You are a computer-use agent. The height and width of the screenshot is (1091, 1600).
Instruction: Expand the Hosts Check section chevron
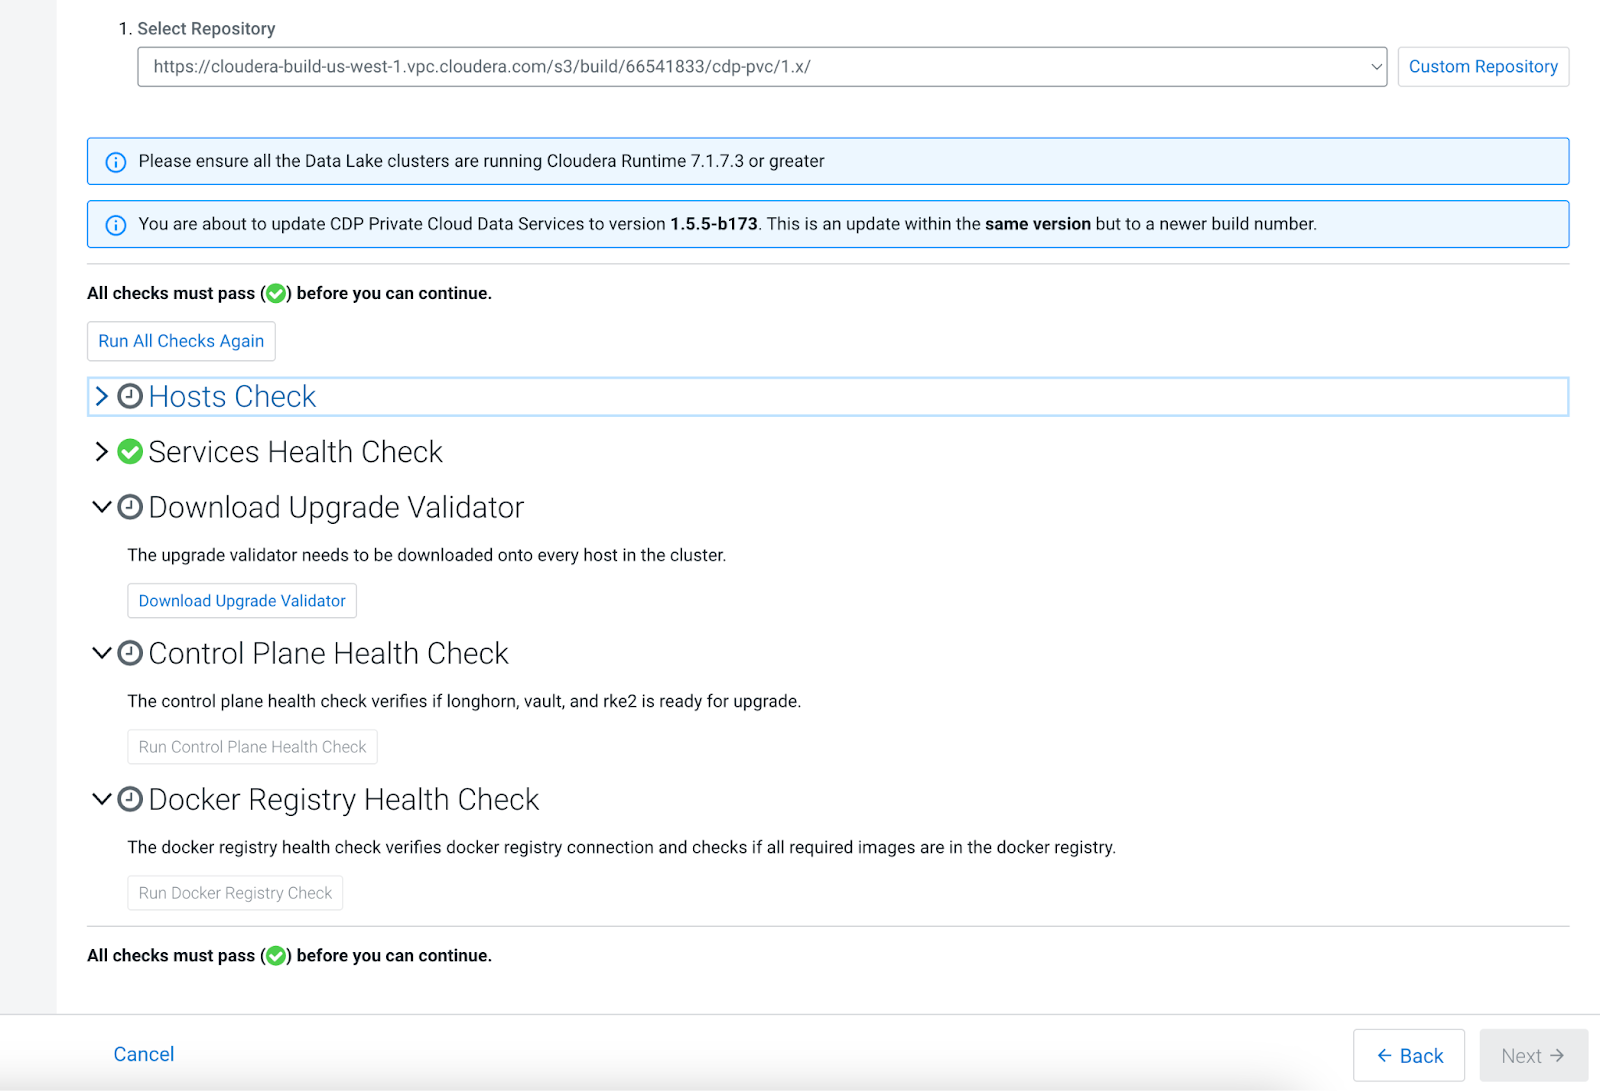101,397
